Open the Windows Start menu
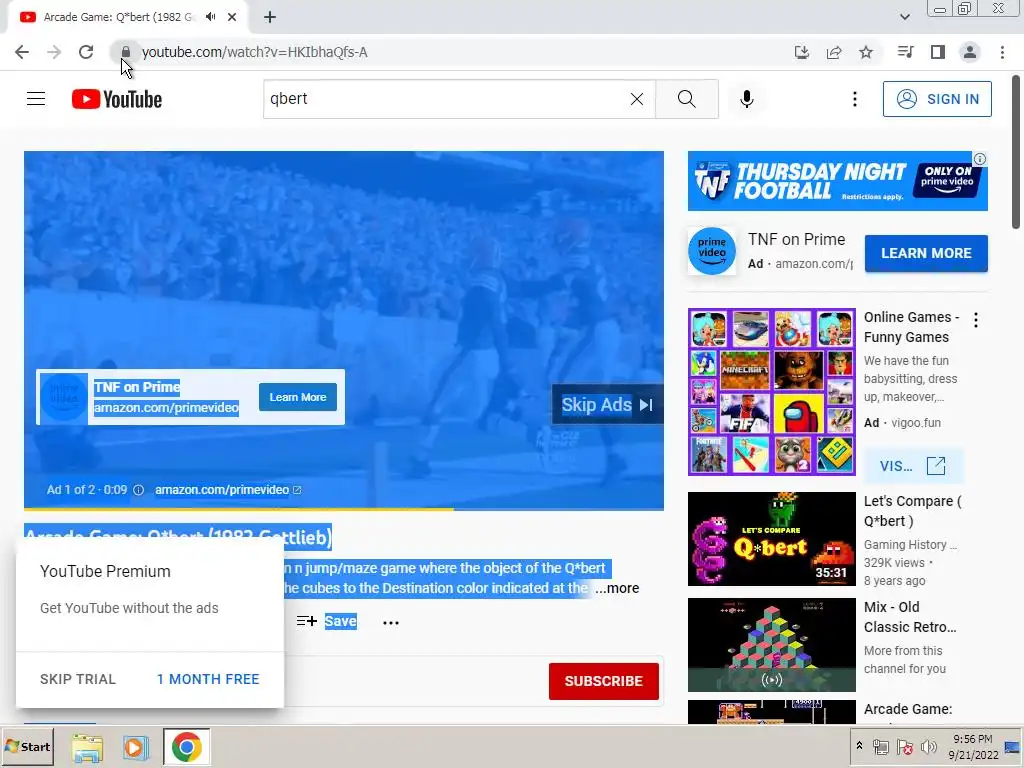This screenshot has width=1024, height=768. coord(27,746)
